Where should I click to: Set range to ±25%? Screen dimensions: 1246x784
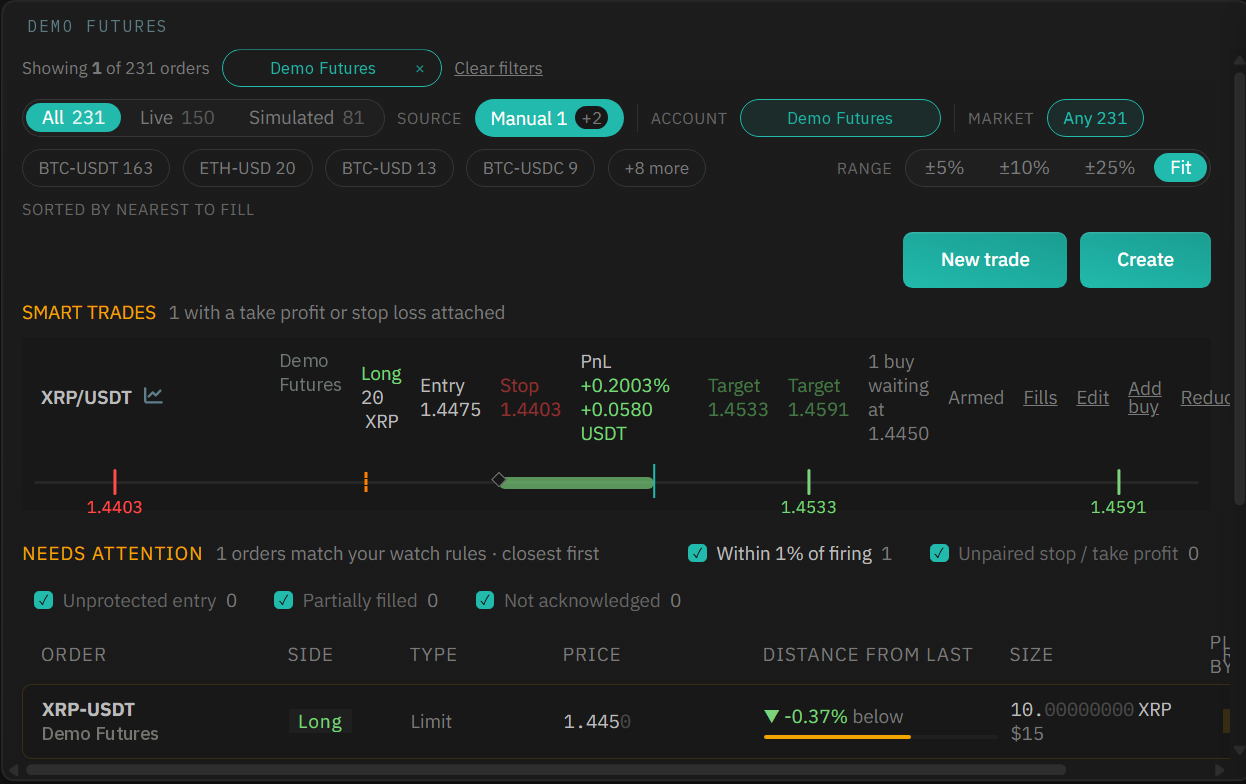(x=1109, y=168)
